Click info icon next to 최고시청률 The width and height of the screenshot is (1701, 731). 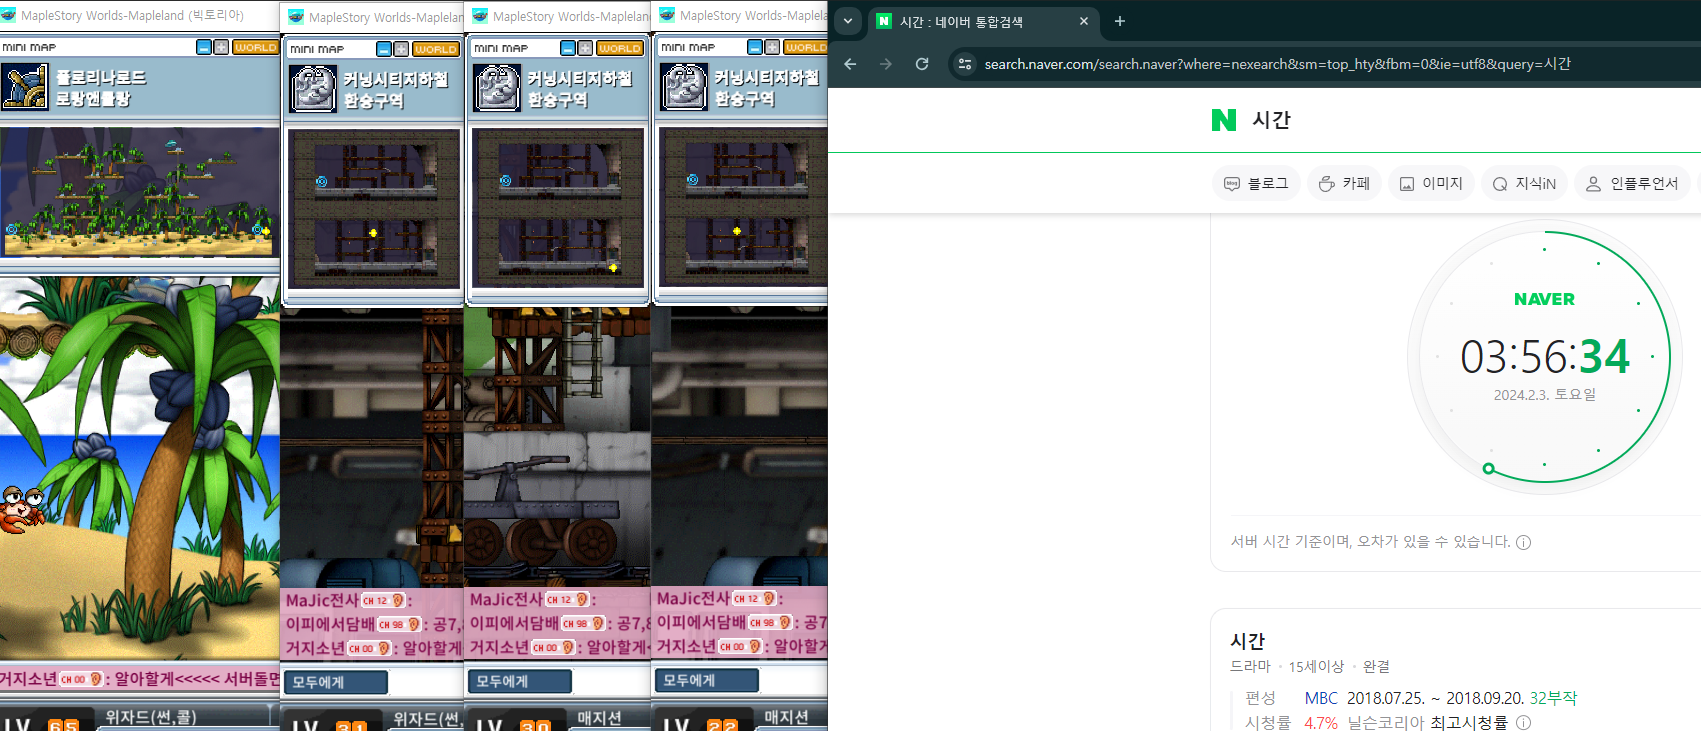coord(1523,722)
